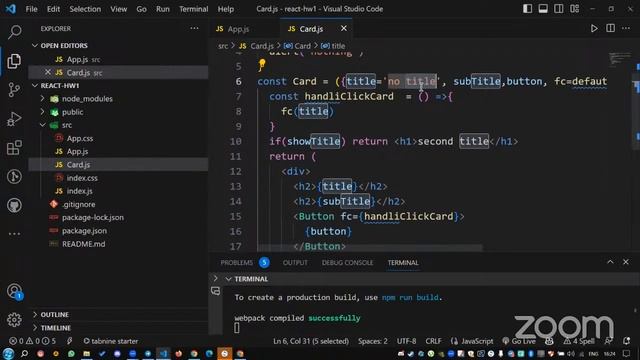Image resolution: width=640 pixels, height=360 pixels.
Task: Open the Run menu
Action: 162,9
